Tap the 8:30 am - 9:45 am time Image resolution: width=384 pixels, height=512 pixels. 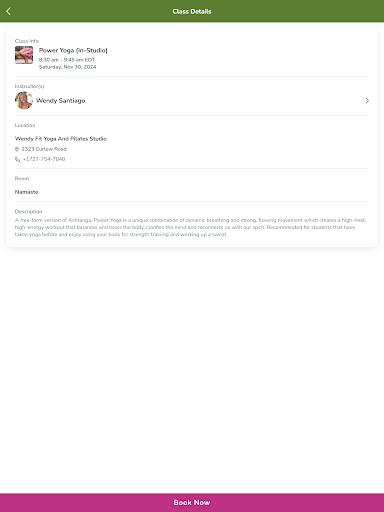click(x=67, y=60)
